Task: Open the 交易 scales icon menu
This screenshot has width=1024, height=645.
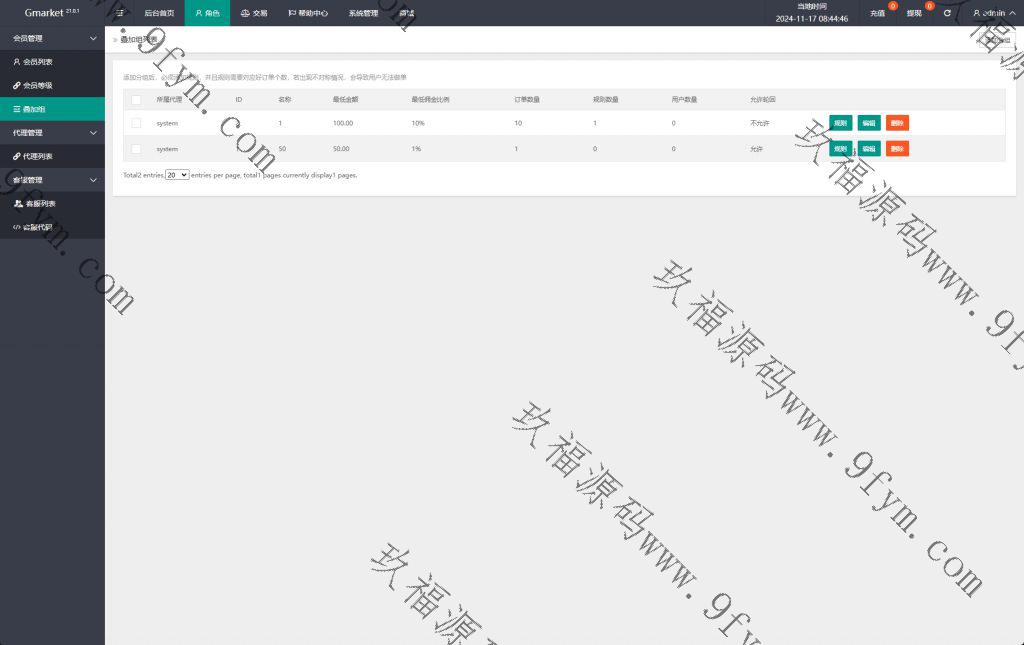Action: (254, 13)
